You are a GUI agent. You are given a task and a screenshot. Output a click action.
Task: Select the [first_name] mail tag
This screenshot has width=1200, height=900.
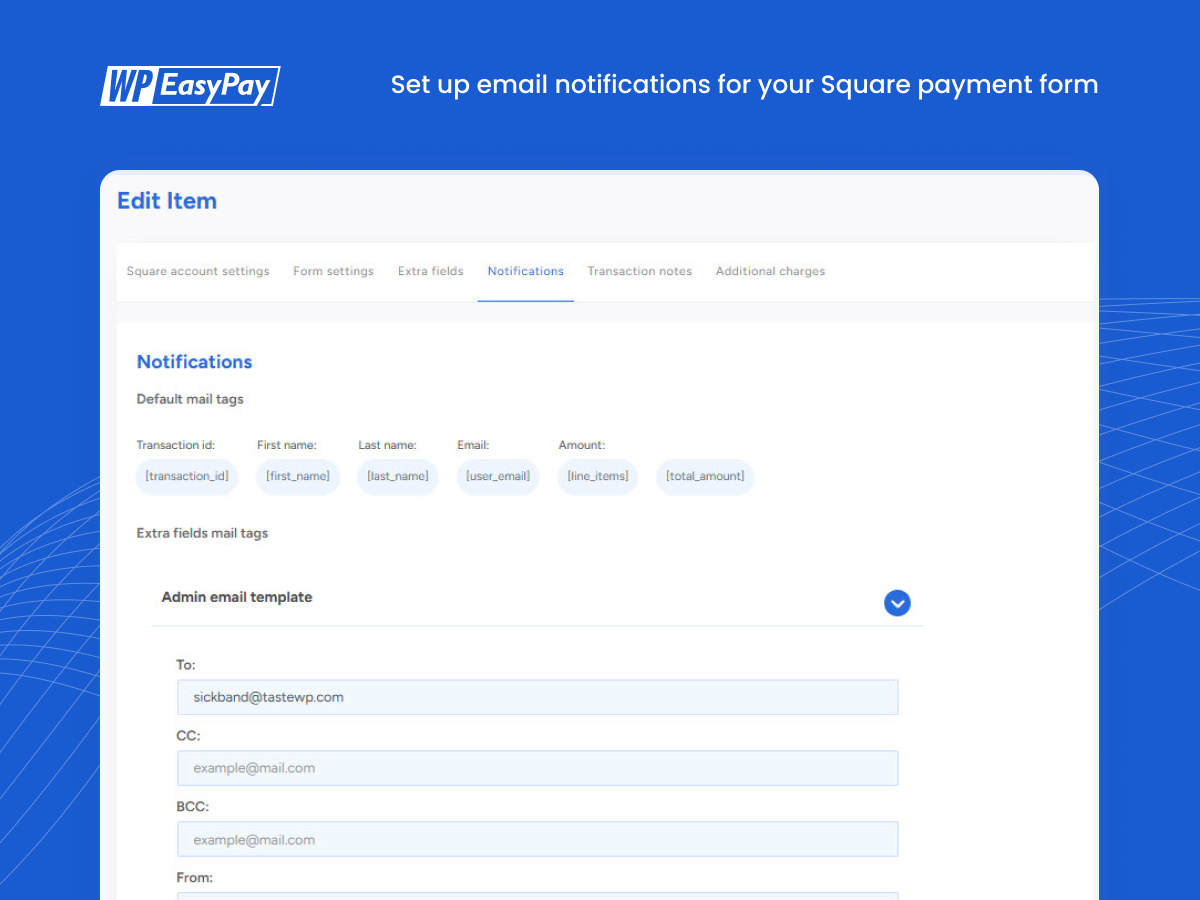coord(298,477)
